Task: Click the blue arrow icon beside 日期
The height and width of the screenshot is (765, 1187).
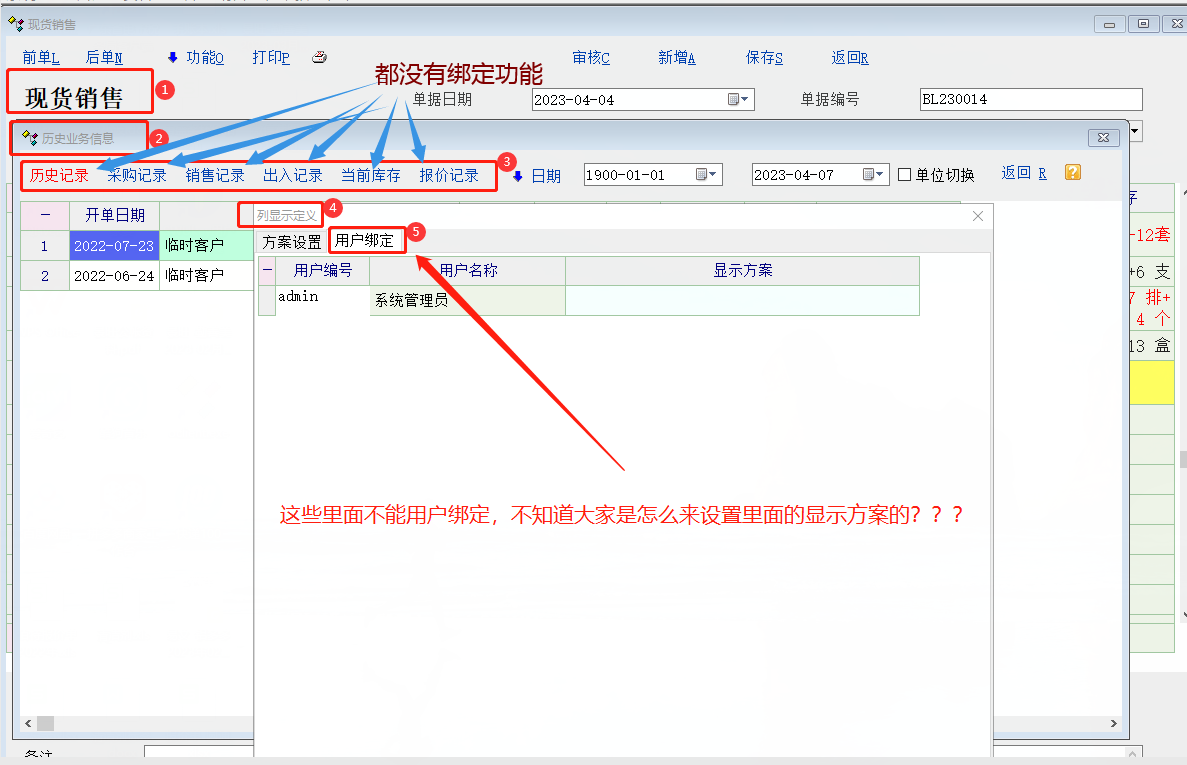Action: [x=518, y=176]
